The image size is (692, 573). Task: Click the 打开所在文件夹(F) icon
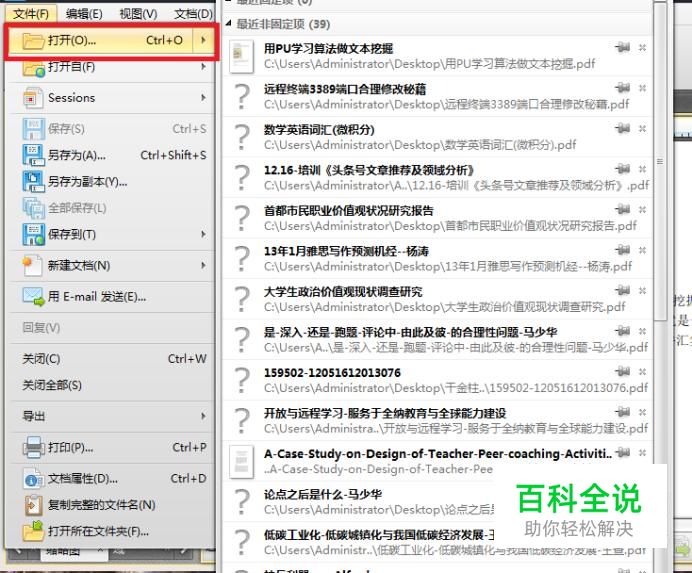(x=34, y=532)
